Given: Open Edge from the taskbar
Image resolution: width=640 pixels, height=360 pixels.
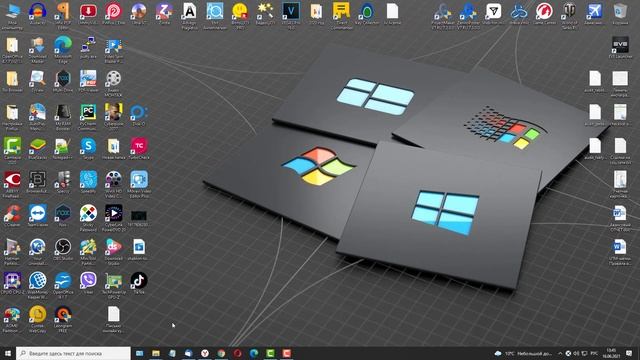Looking at the screenshot, I should [x=254, y=353].
